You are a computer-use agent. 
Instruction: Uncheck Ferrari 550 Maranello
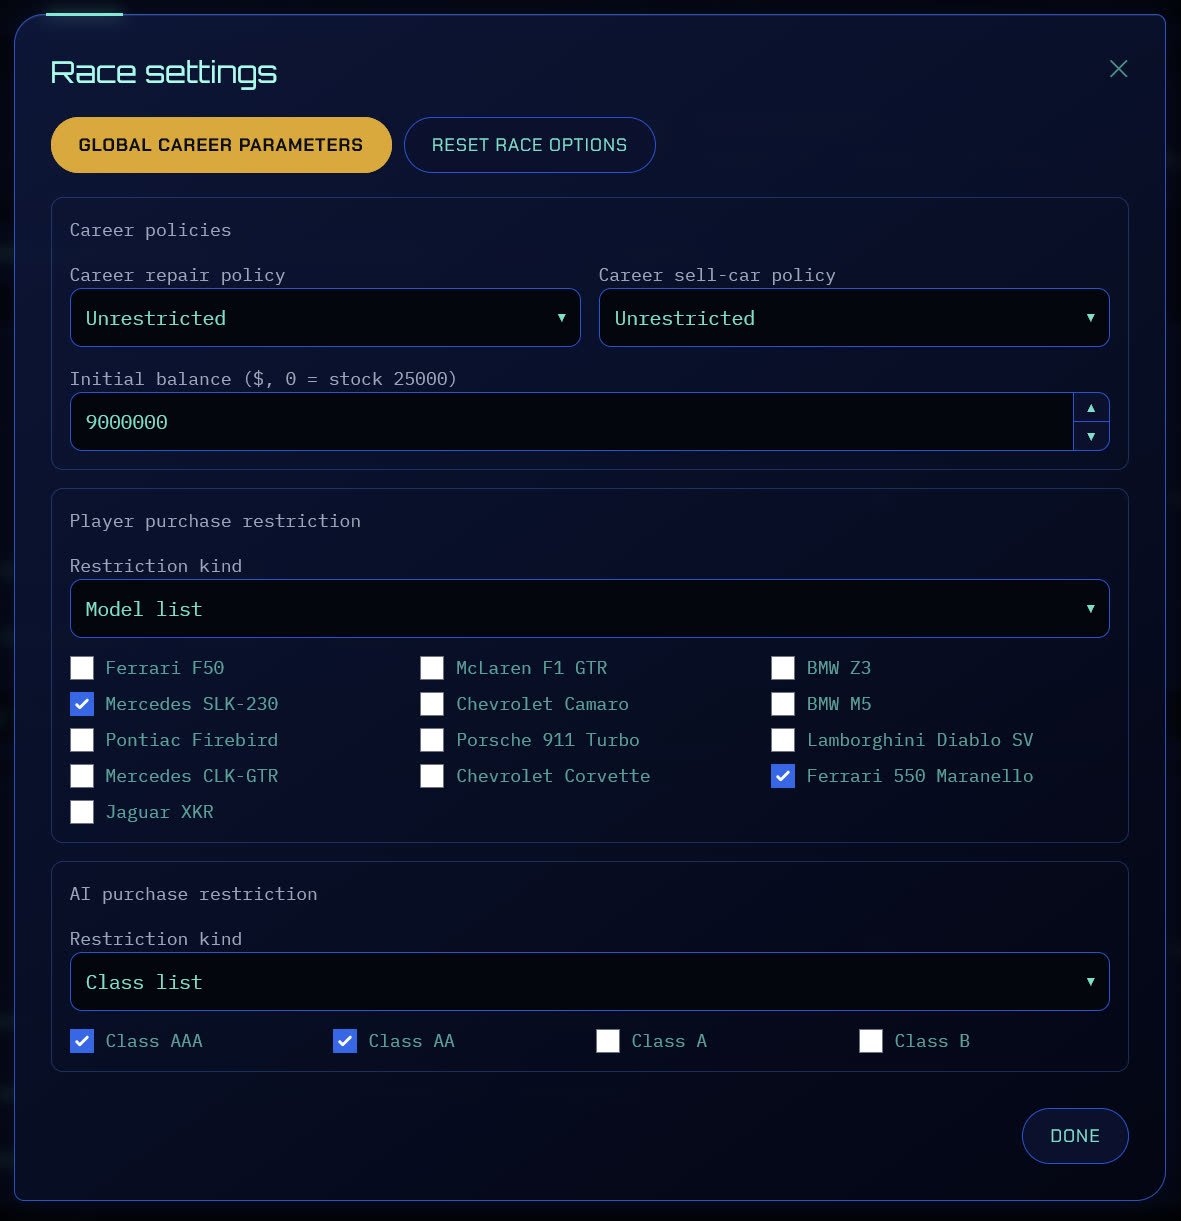click(783, 776)
